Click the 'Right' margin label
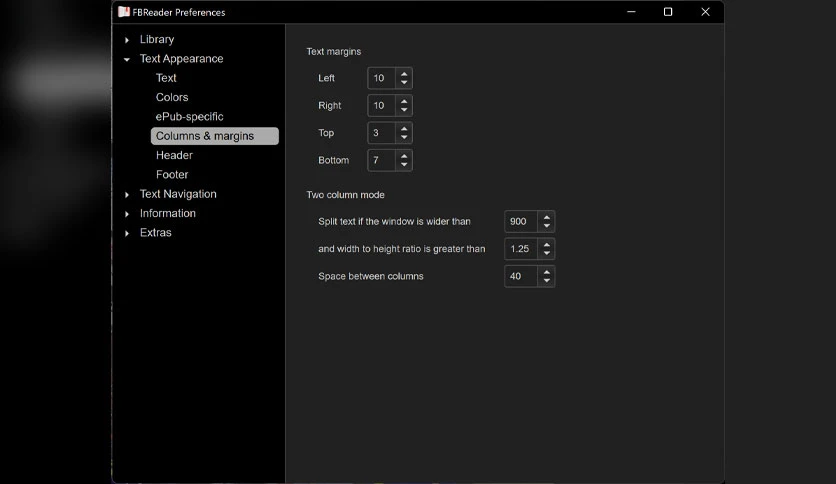Image resolution: width=836 pixels, height=484 pixels. (329, 106)
